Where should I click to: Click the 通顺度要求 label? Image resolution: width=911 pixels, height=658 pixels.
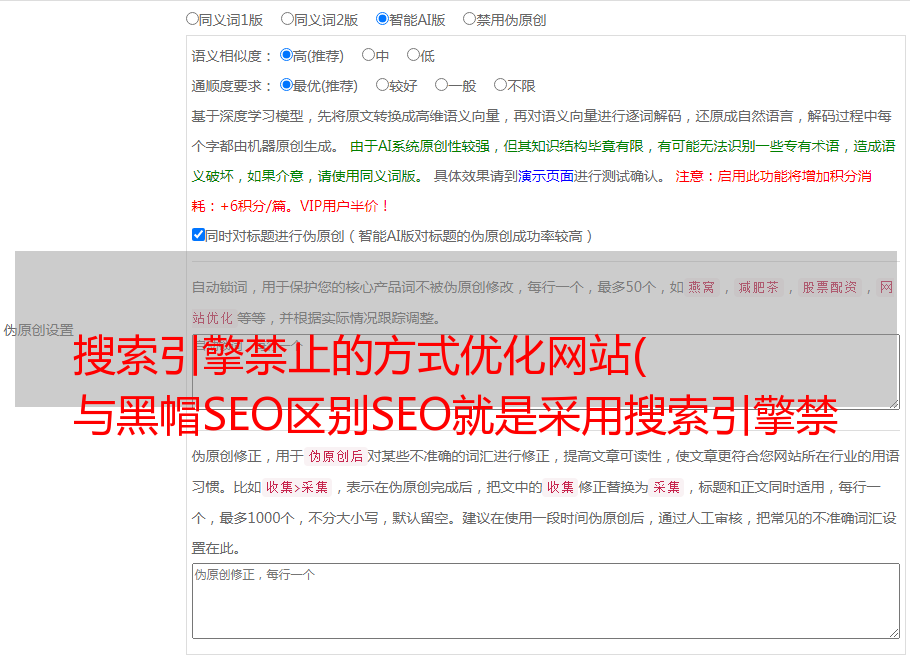click(232, 87)
